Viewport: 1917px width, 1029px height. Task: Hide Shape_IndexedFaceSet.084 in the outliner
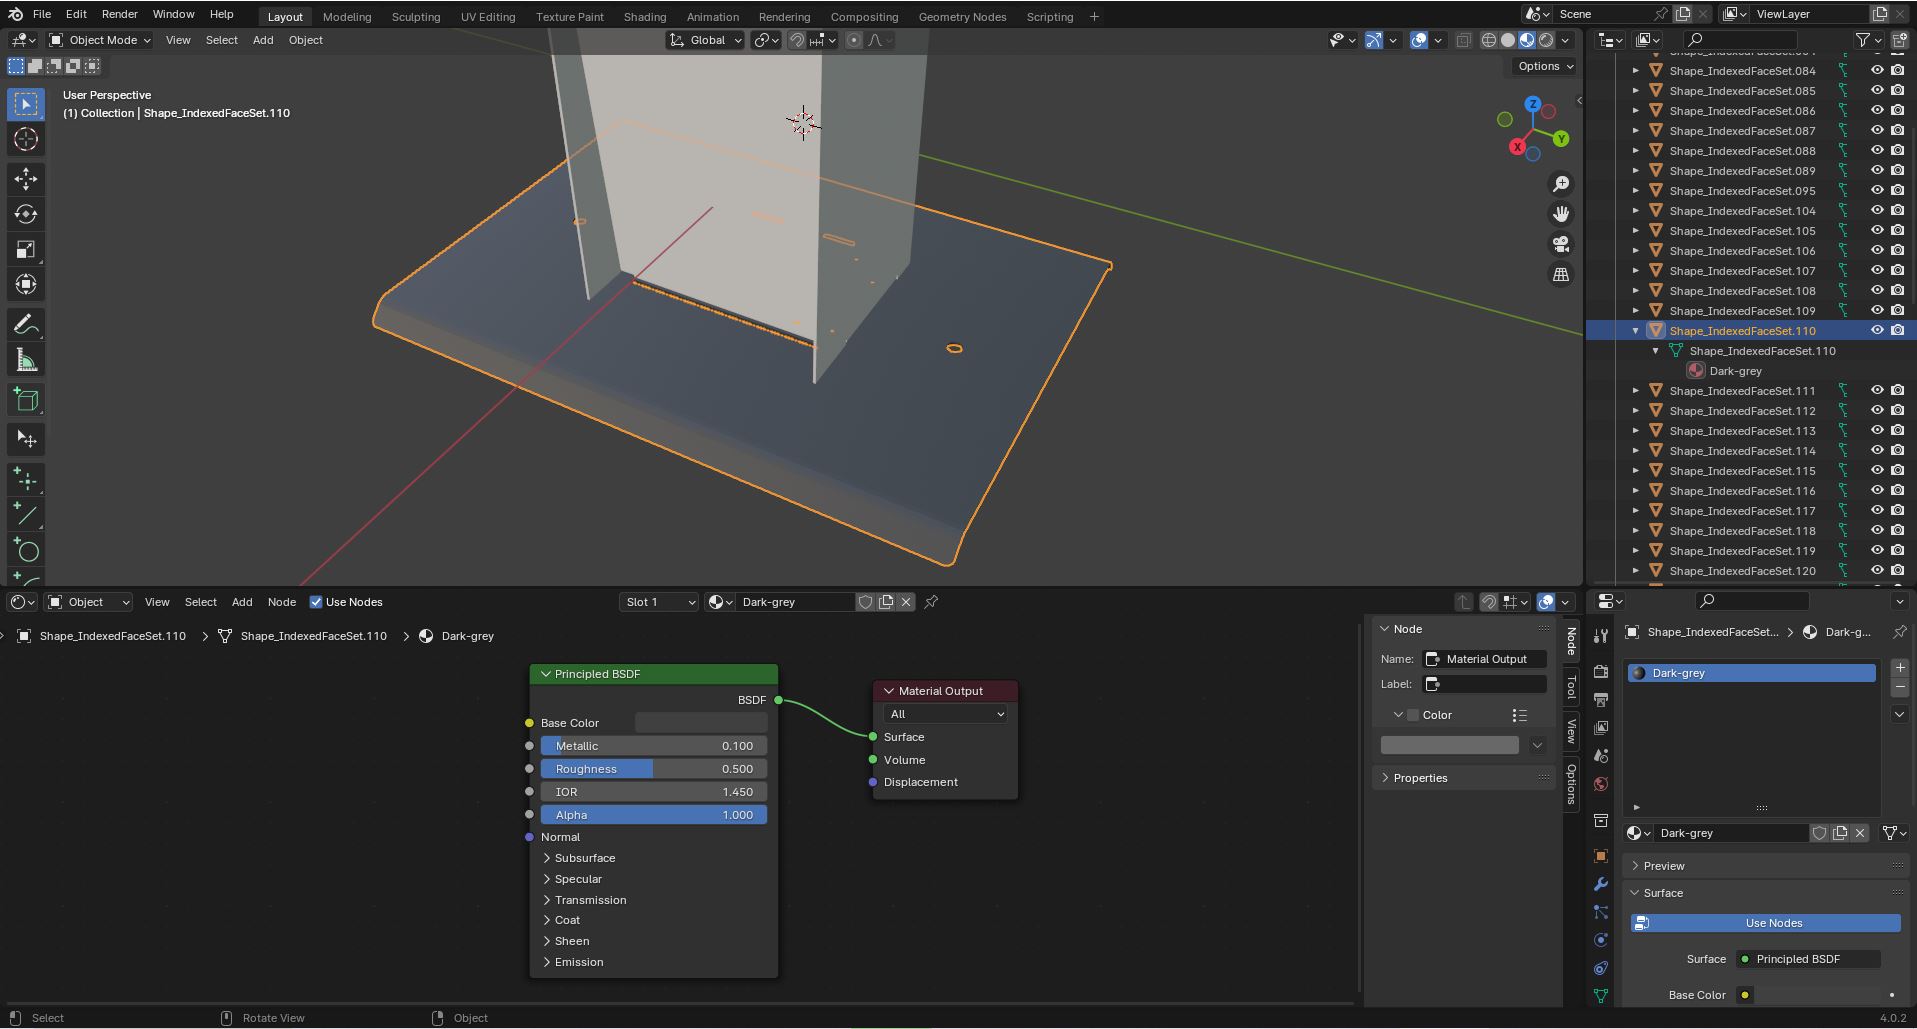coord(1877,70)
